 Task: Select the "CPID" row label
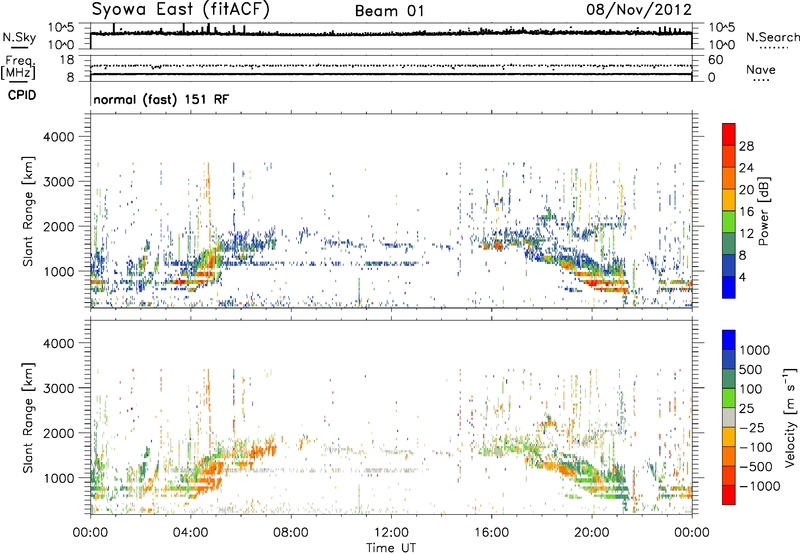coord(22,95)
